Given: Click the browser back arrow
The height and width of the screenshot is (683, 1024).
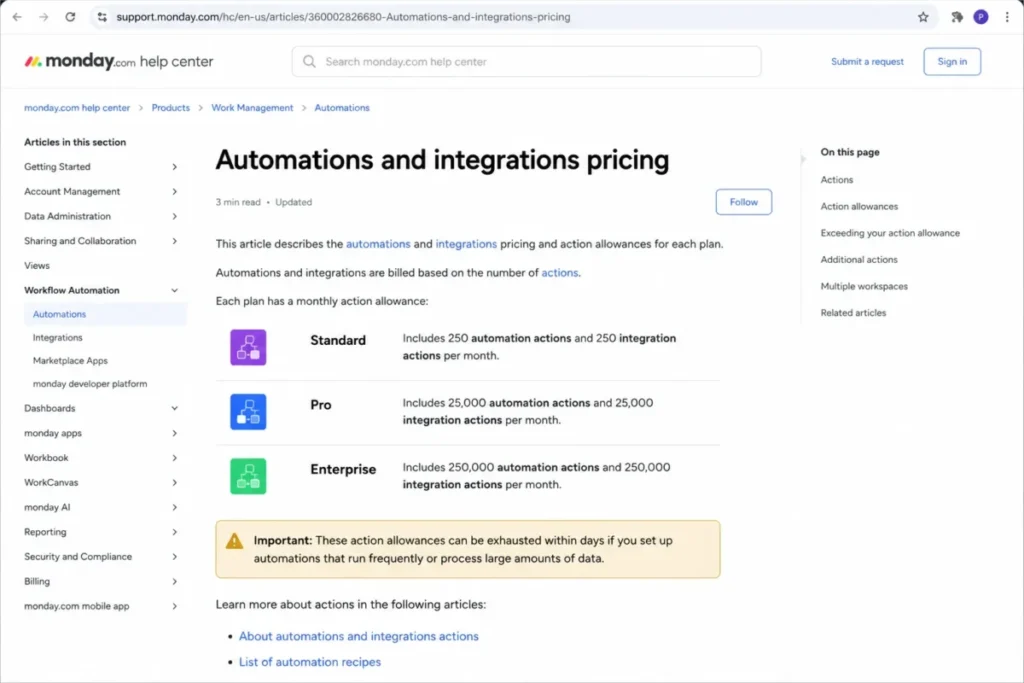Looking at the screenshot, I should coord(17,17).
